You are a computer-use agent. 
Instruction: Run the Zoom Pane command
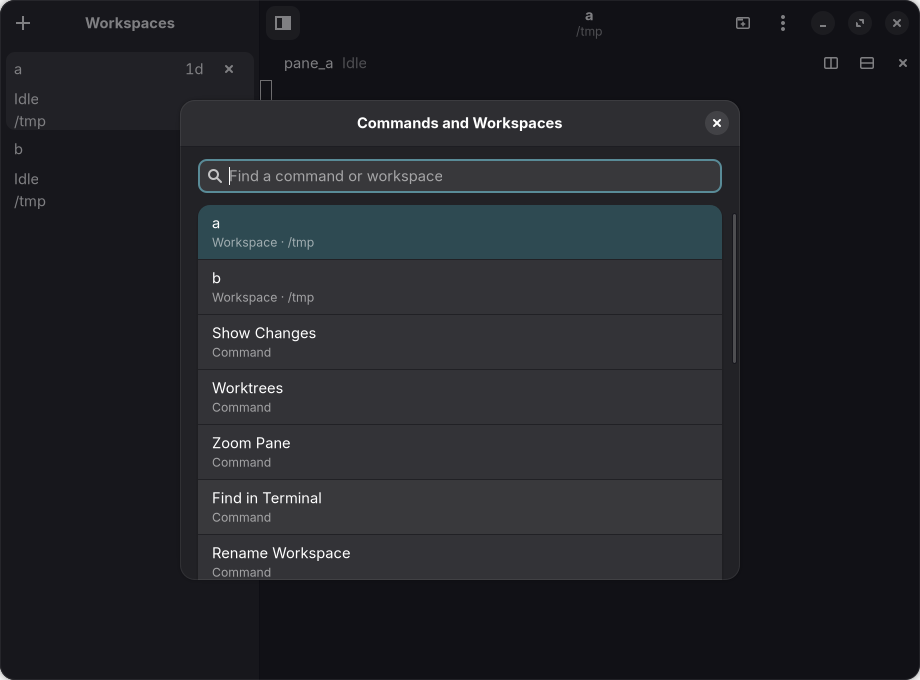click(x=460, y=452)
